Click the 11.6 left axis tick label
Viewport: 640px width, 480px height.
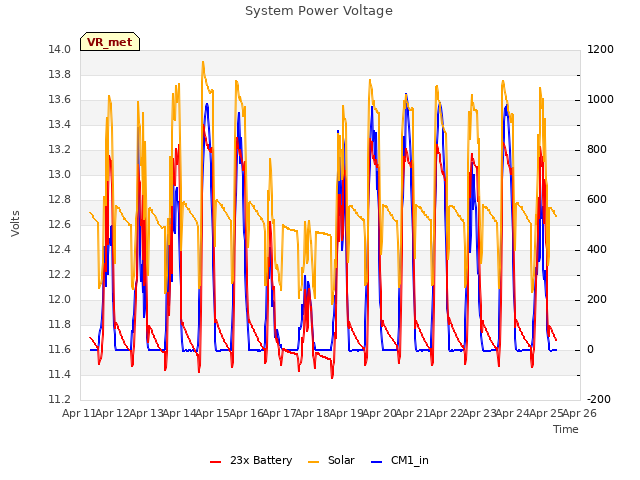(x=59, y=349)
